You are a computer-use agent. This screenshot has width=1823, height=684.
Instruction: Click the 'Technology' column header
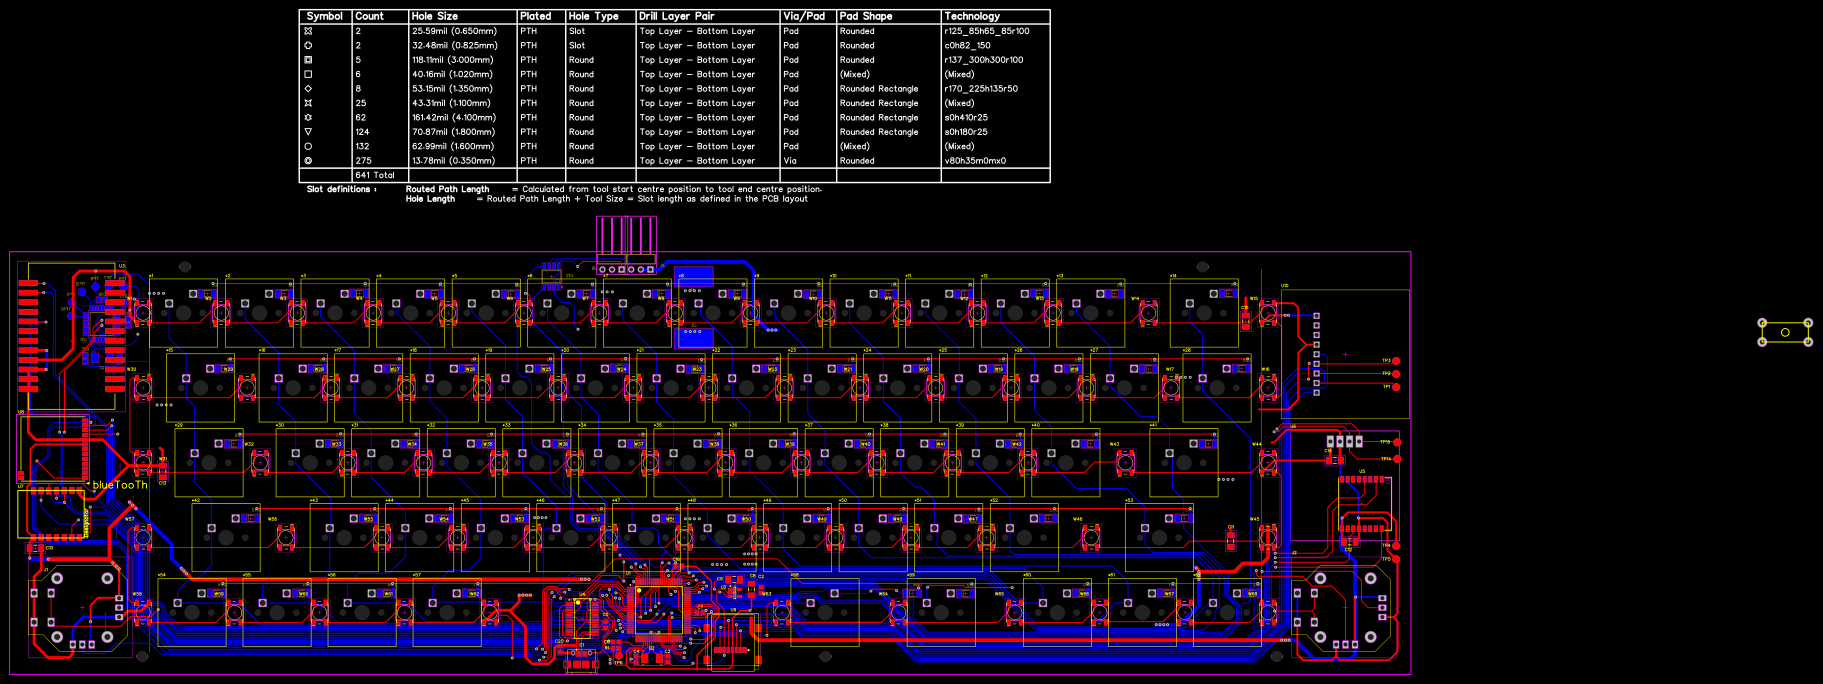(x=972, y=16)
